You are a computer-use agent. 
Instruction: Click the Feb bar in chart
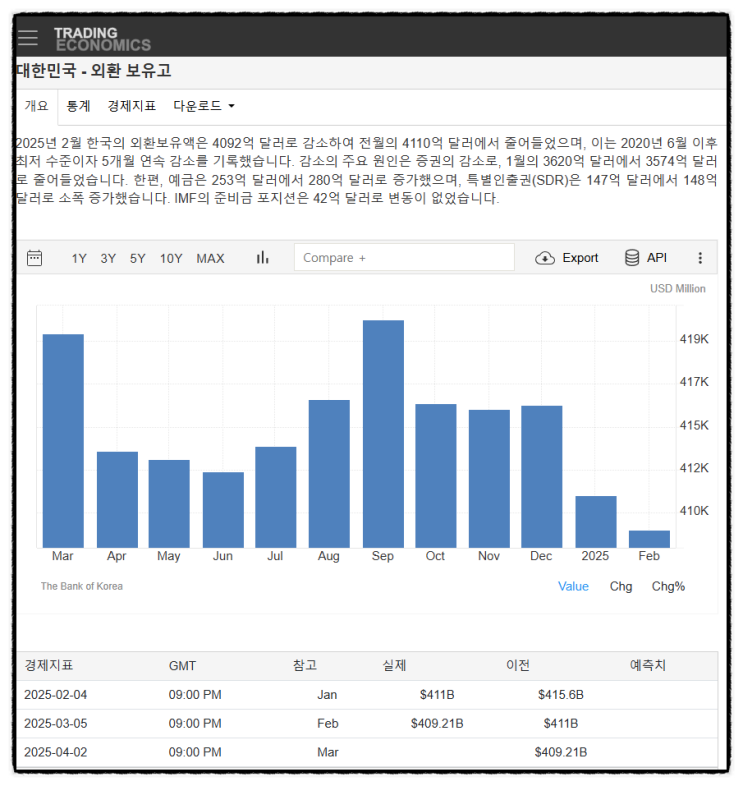pos(649,539)
